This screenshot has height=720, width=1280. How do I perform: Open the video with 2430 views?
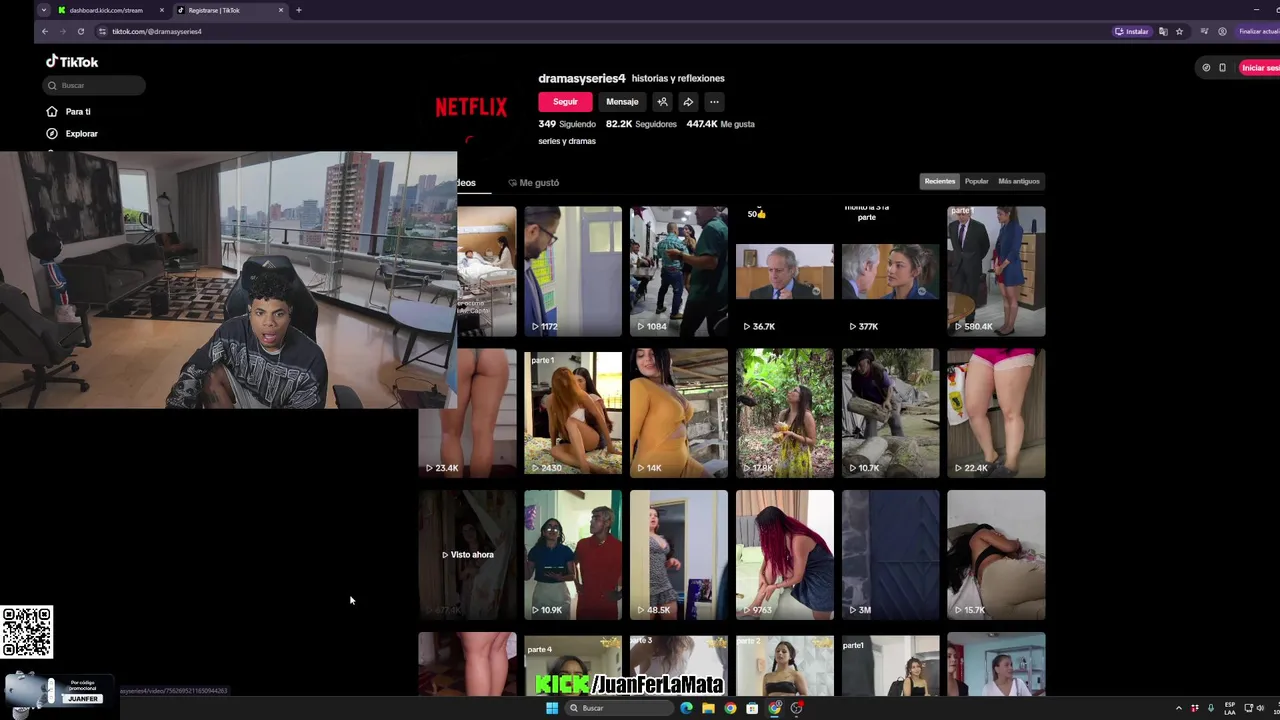pos(573,413)
